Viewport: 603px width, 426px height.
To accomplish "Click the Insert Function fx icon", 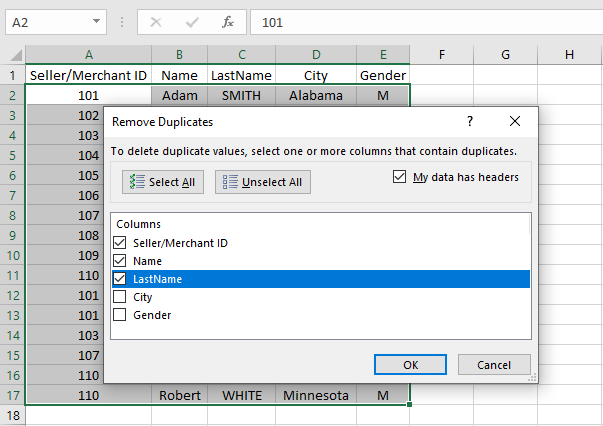I will pos(228,22).
